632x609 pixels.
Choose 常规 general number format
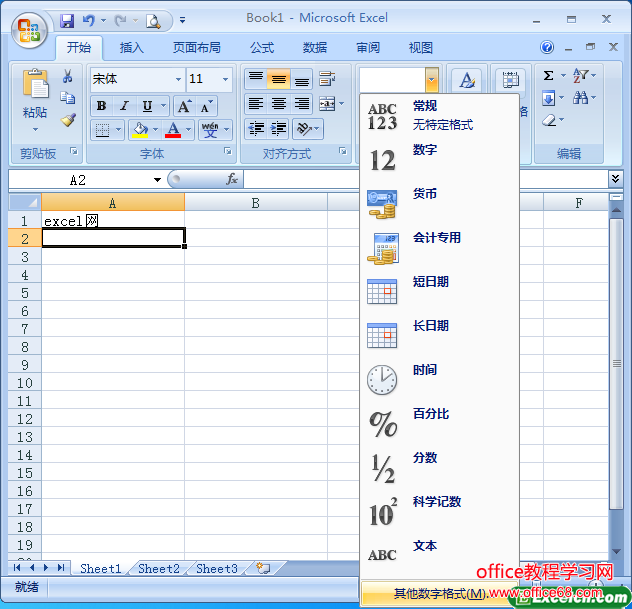[439, 116]
